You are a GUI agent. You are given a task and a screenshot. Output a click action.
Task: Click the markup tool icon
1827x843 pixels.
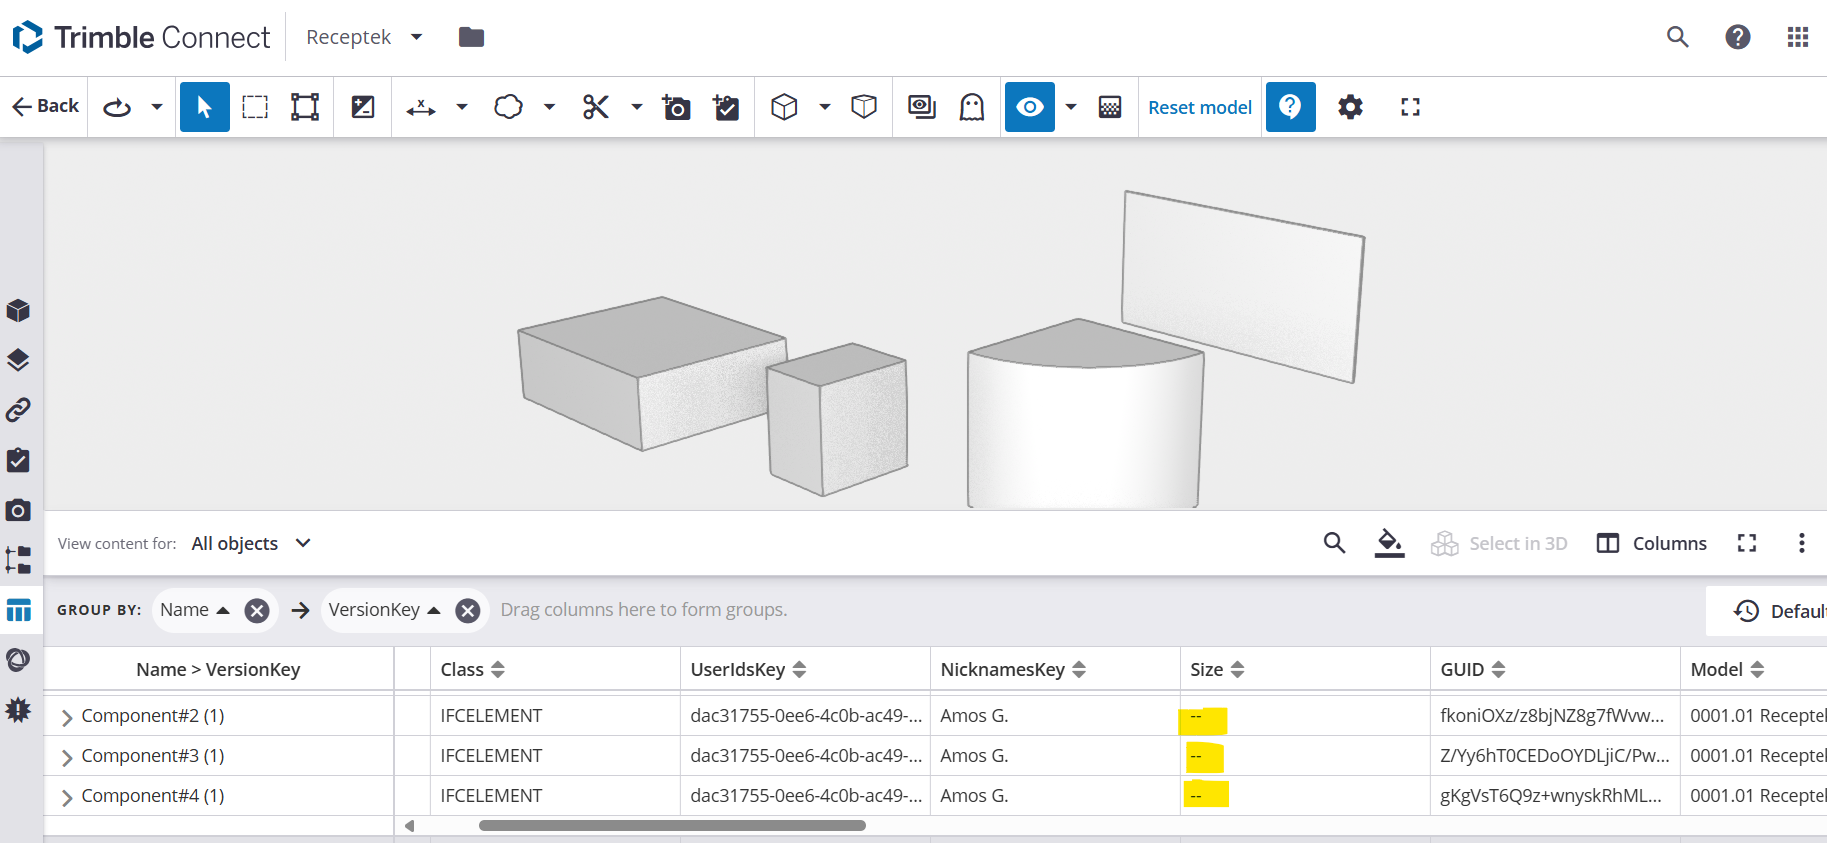pos(509,107)
